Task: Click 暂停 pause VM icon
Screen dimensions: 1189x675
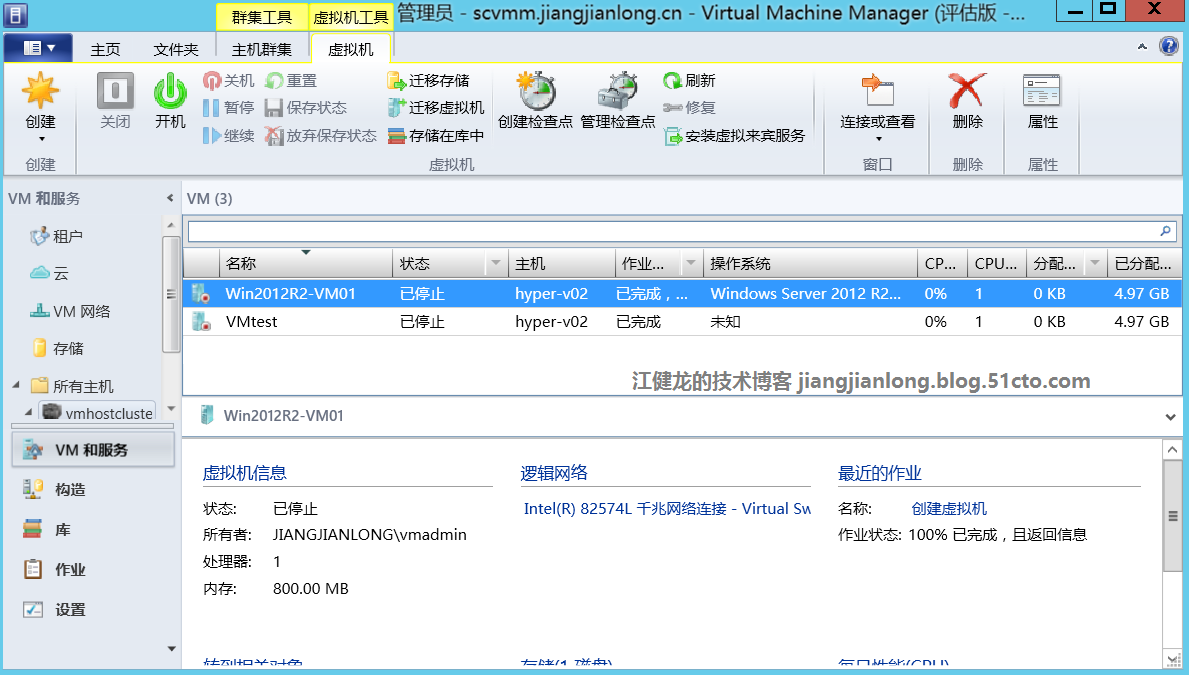Action: [x=212, y=108]
